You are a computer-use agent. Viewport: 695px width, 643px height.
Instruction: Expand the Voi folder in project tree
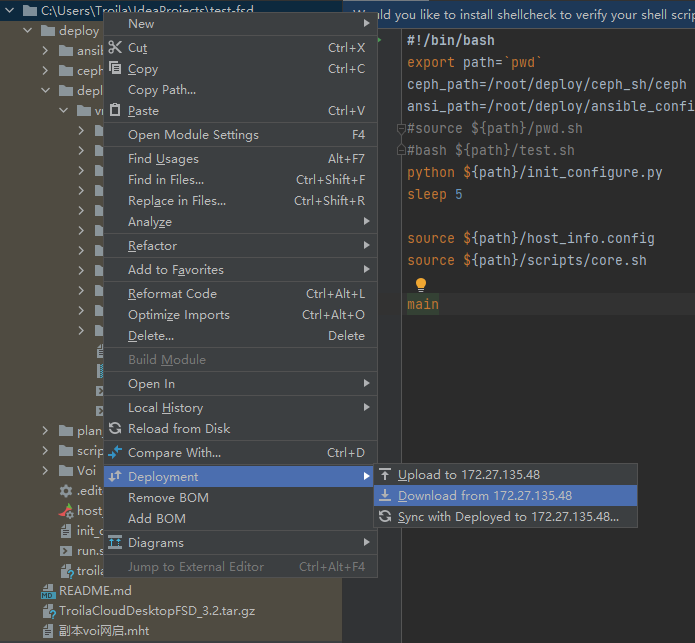coord(47,471)
